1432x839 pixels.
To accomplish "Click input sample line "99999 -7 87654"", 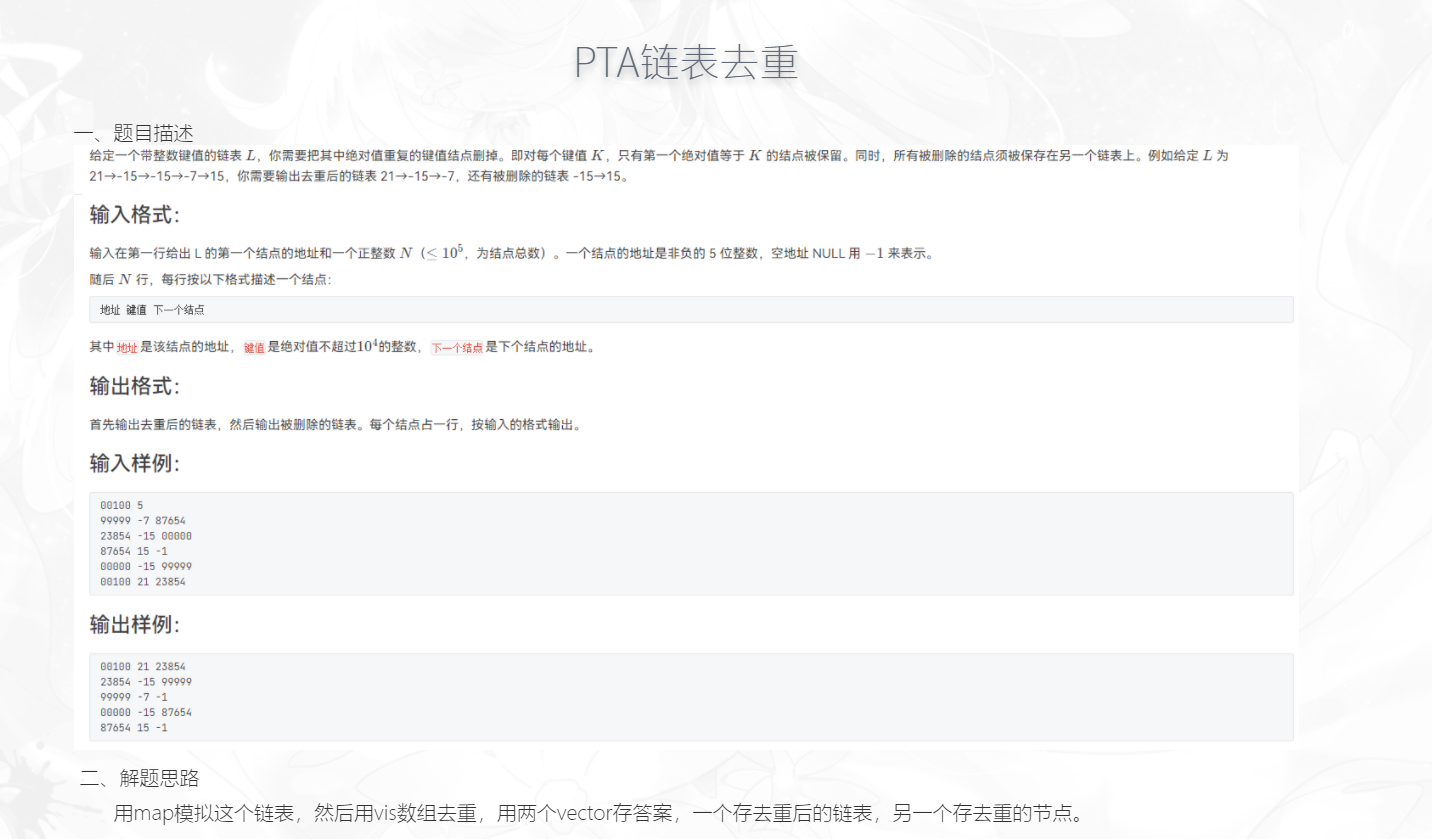I will 143,520.
